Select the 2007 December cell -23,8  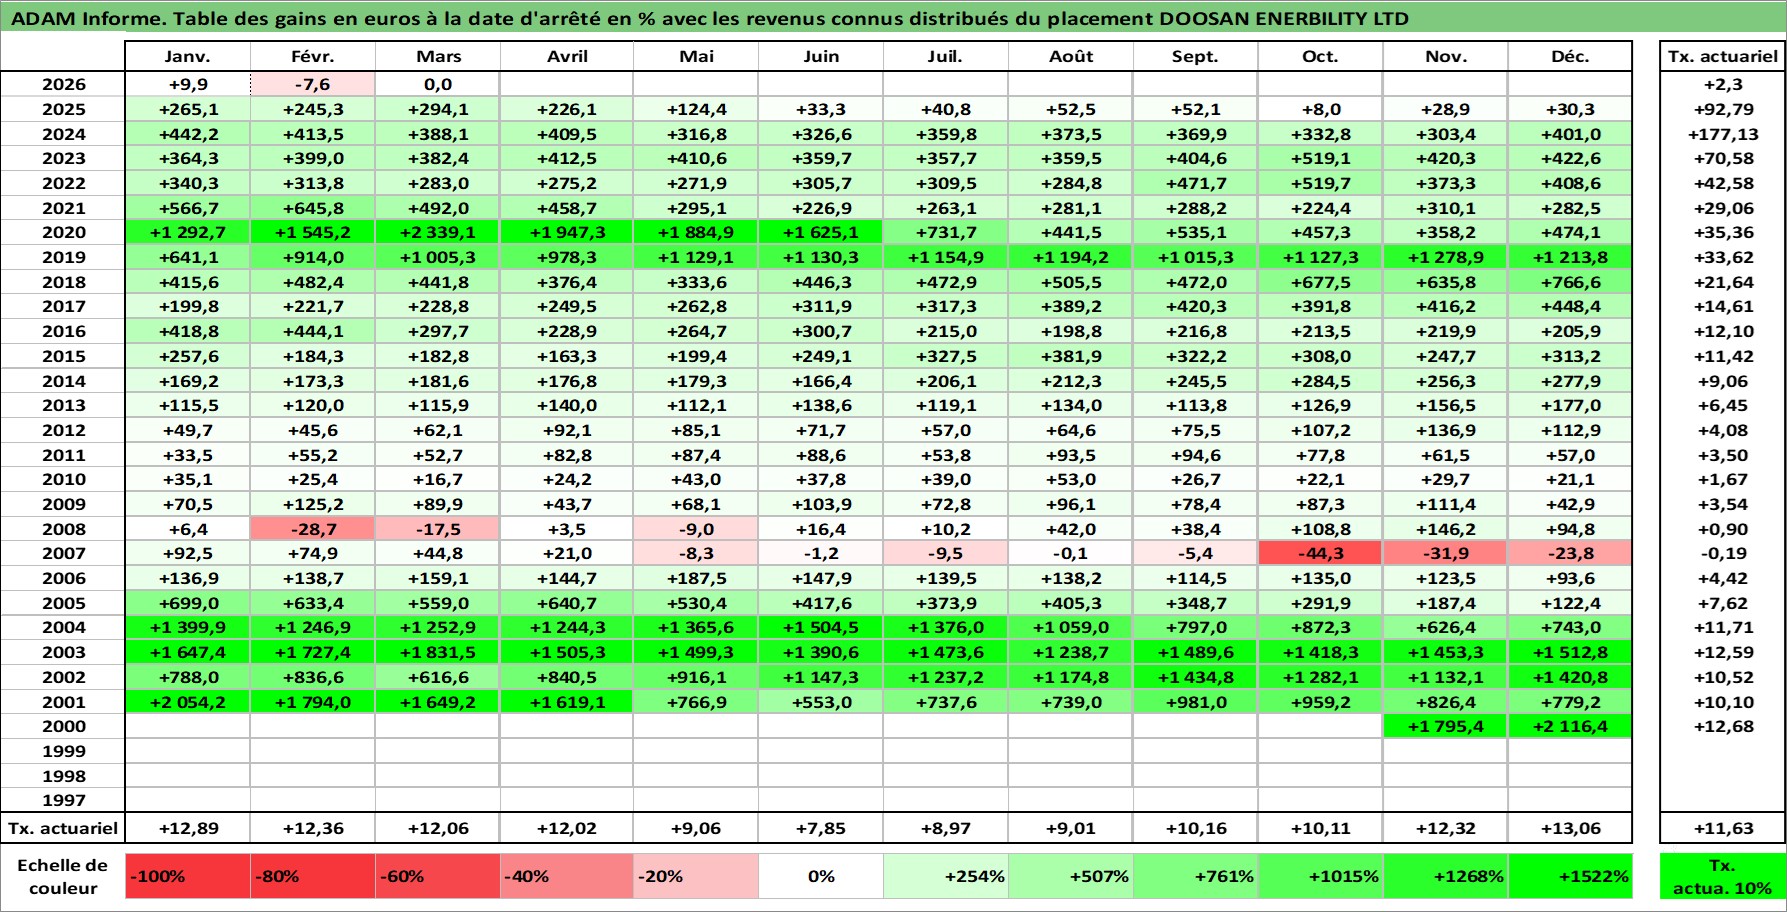1570,553
